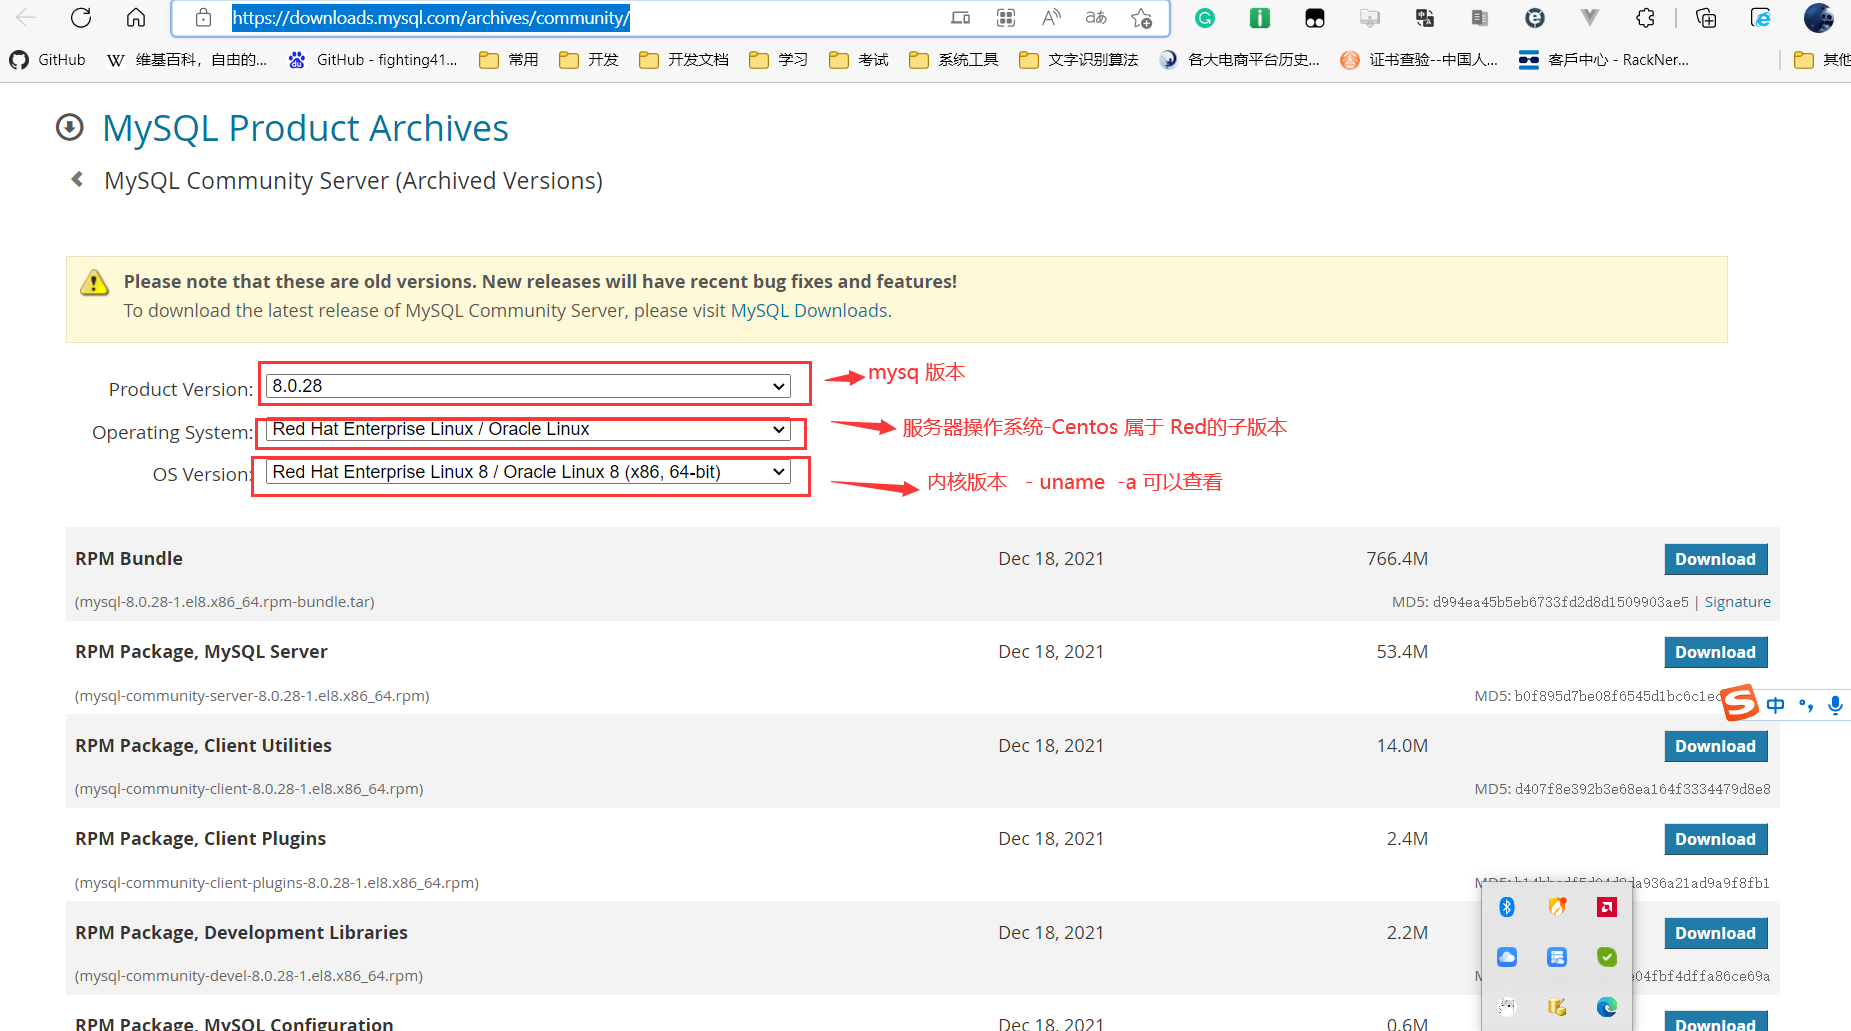Click the MySQL Product Archives heading
Screen dimensions: 1851x1031
[x=305, y=128]
